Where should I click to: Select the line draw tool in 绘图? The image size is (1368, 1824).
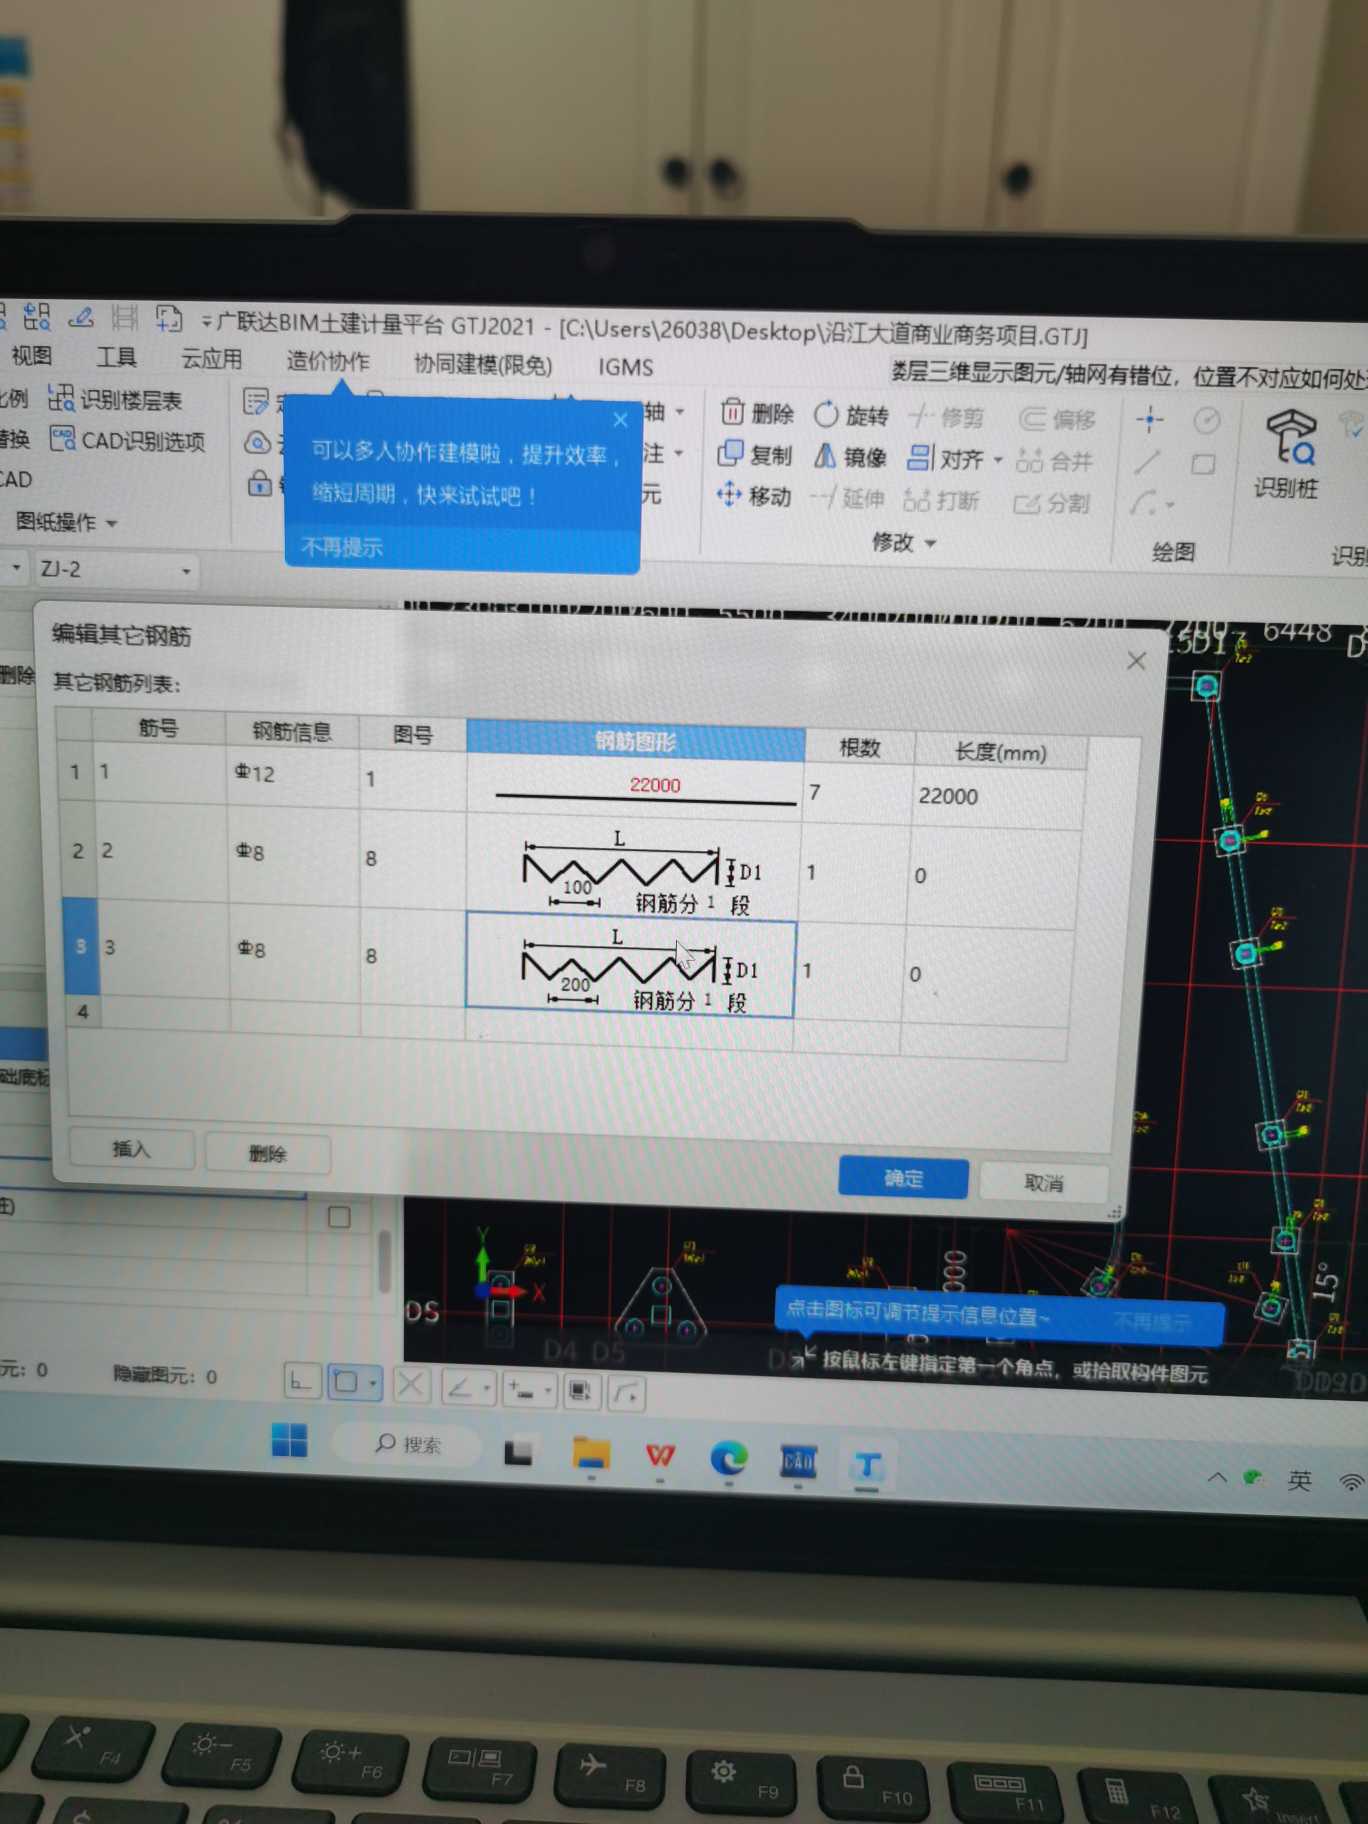tap(1147, 462)
